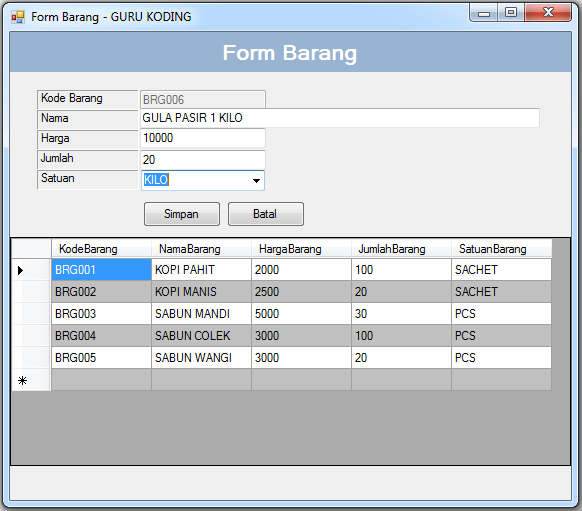Viewport: 582px width, 511px height.
Task: Sort by NamaBarang column header
Action: [x=201, y=249]
